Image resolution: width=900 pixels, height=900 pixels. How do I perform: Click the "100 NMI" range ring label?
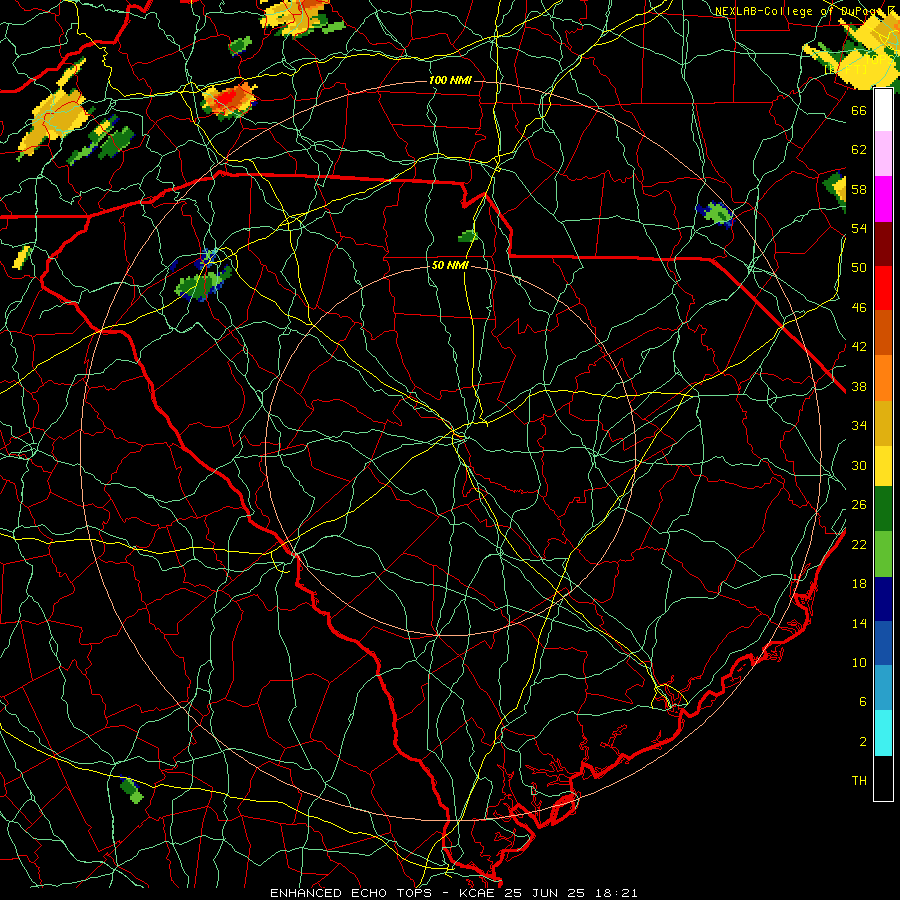(450, 80)
